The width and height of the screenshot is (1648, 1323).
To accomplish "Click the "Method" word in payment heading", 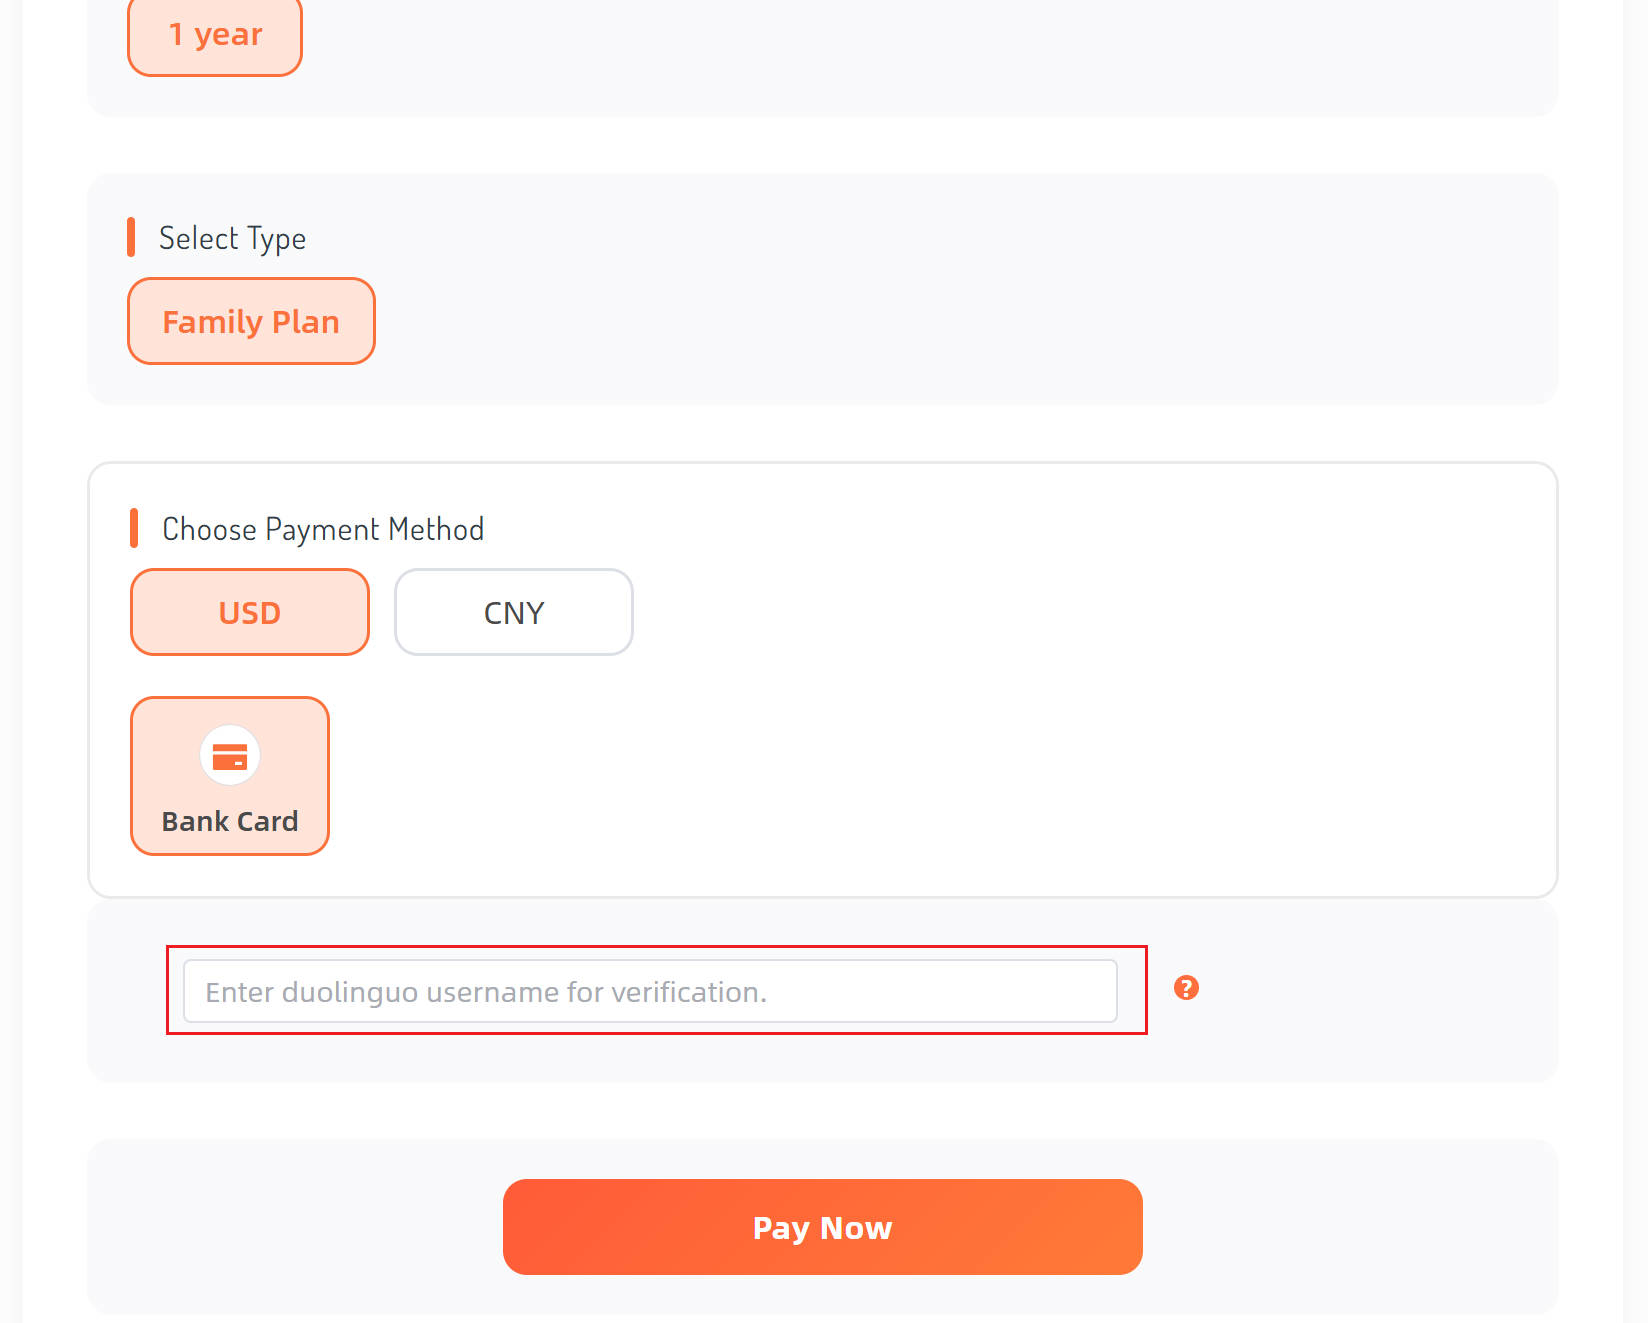I will tap(436, 529).
